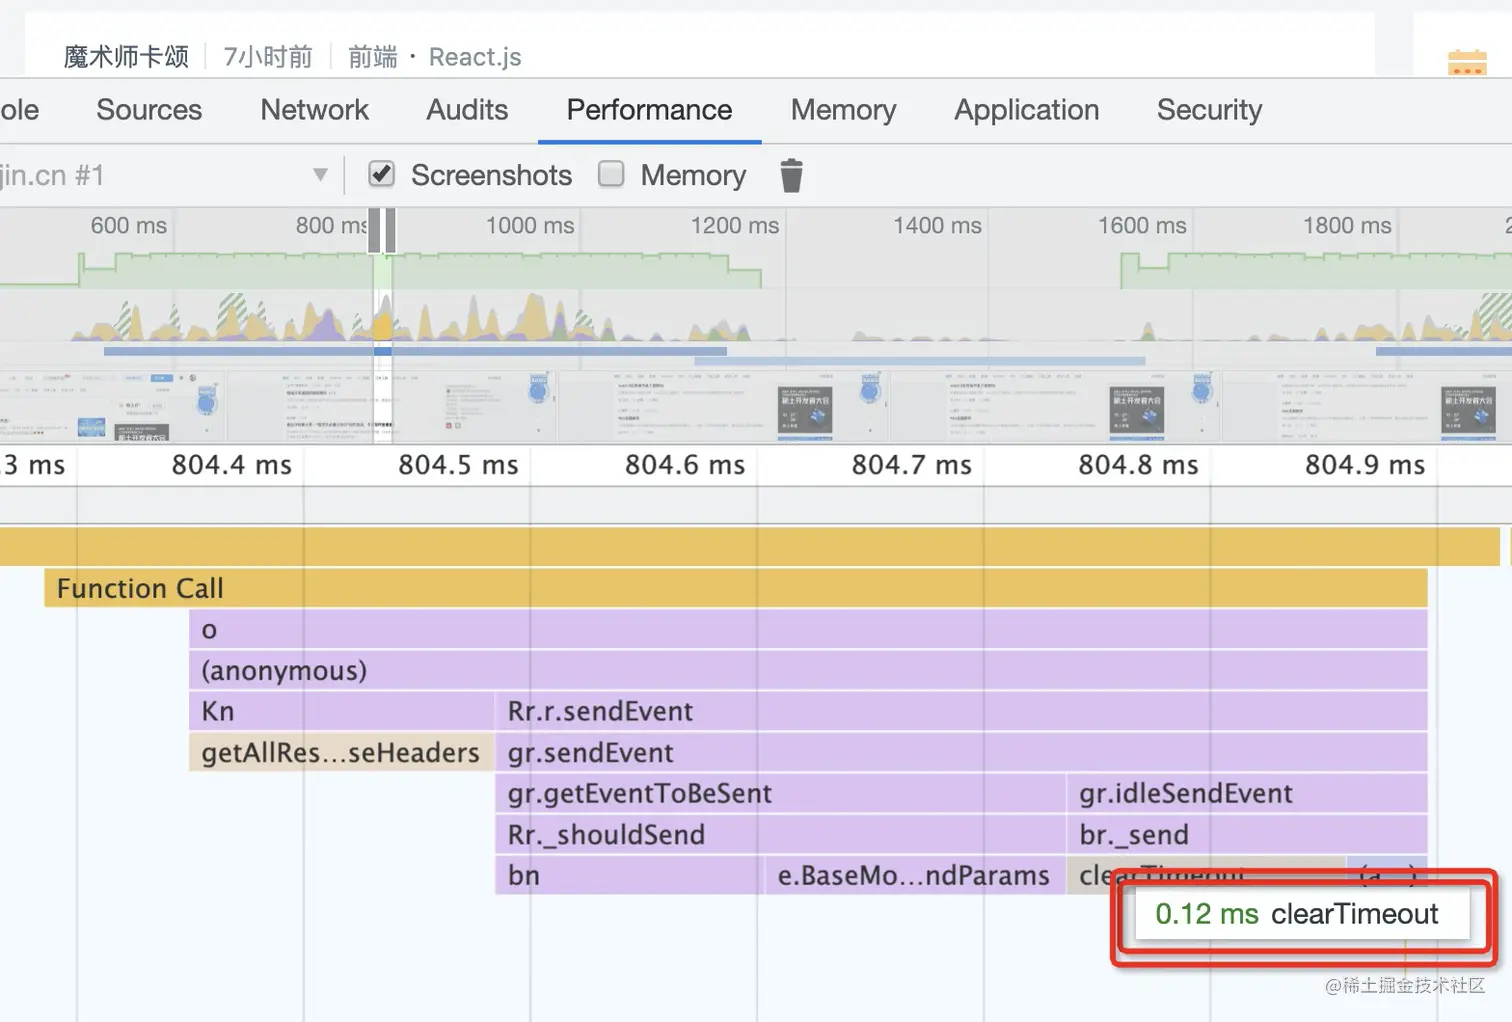This screenshot has height=1022, width=1512.
Task: Click the overview selection window handle
Action: pos(382,230)
